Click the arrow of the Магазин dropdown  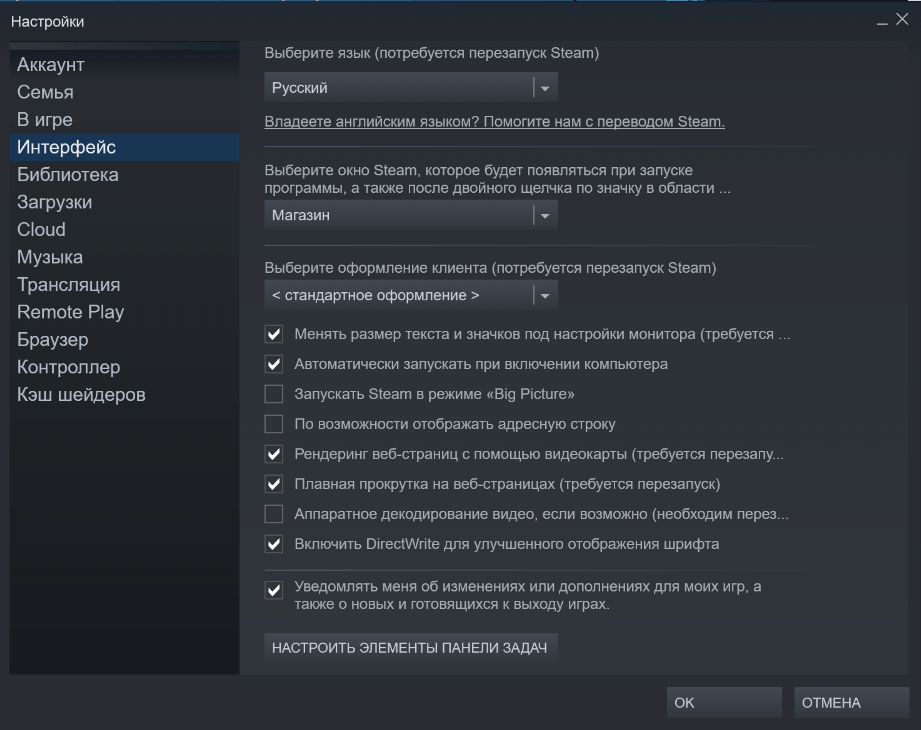point(545,216)
